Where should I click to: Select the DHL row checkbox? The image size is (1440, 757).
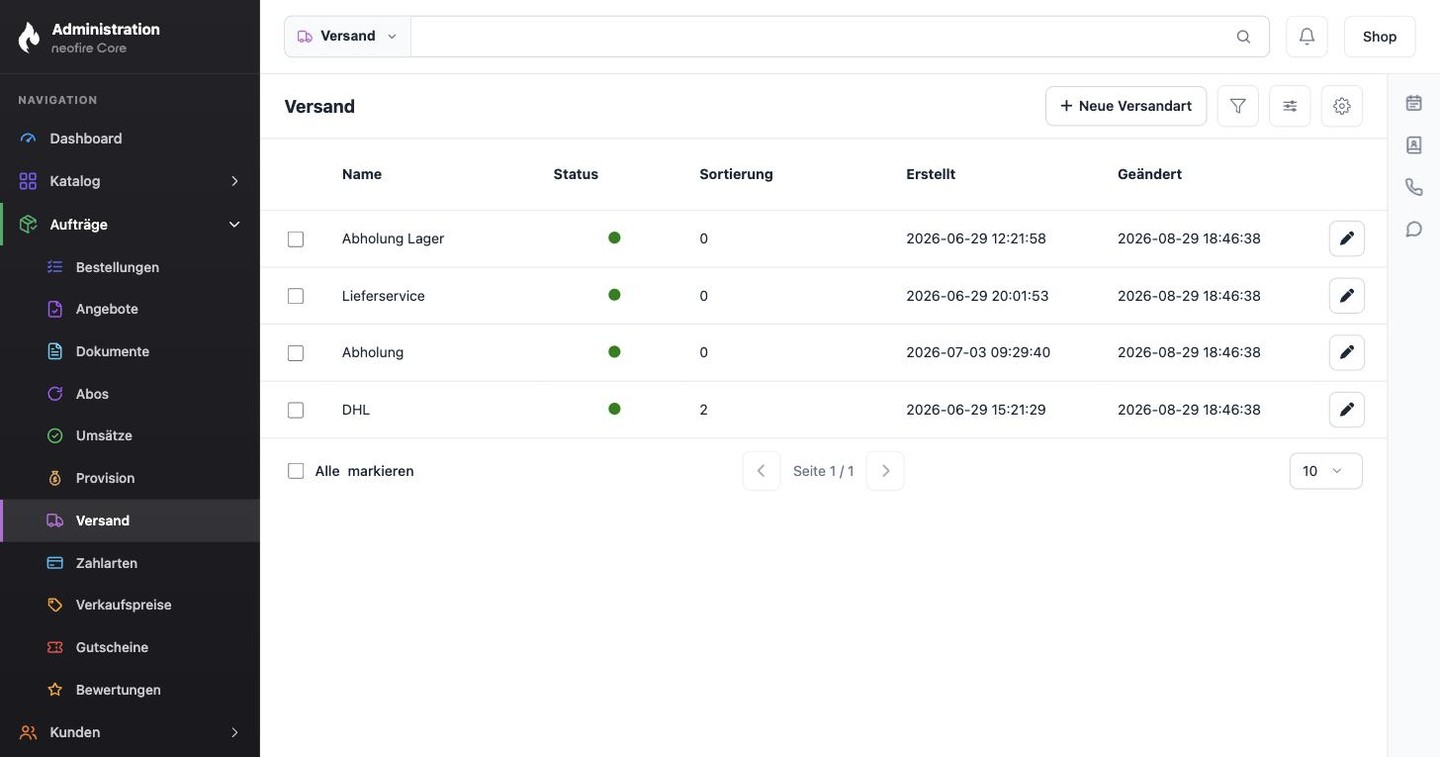click(296, 410)
